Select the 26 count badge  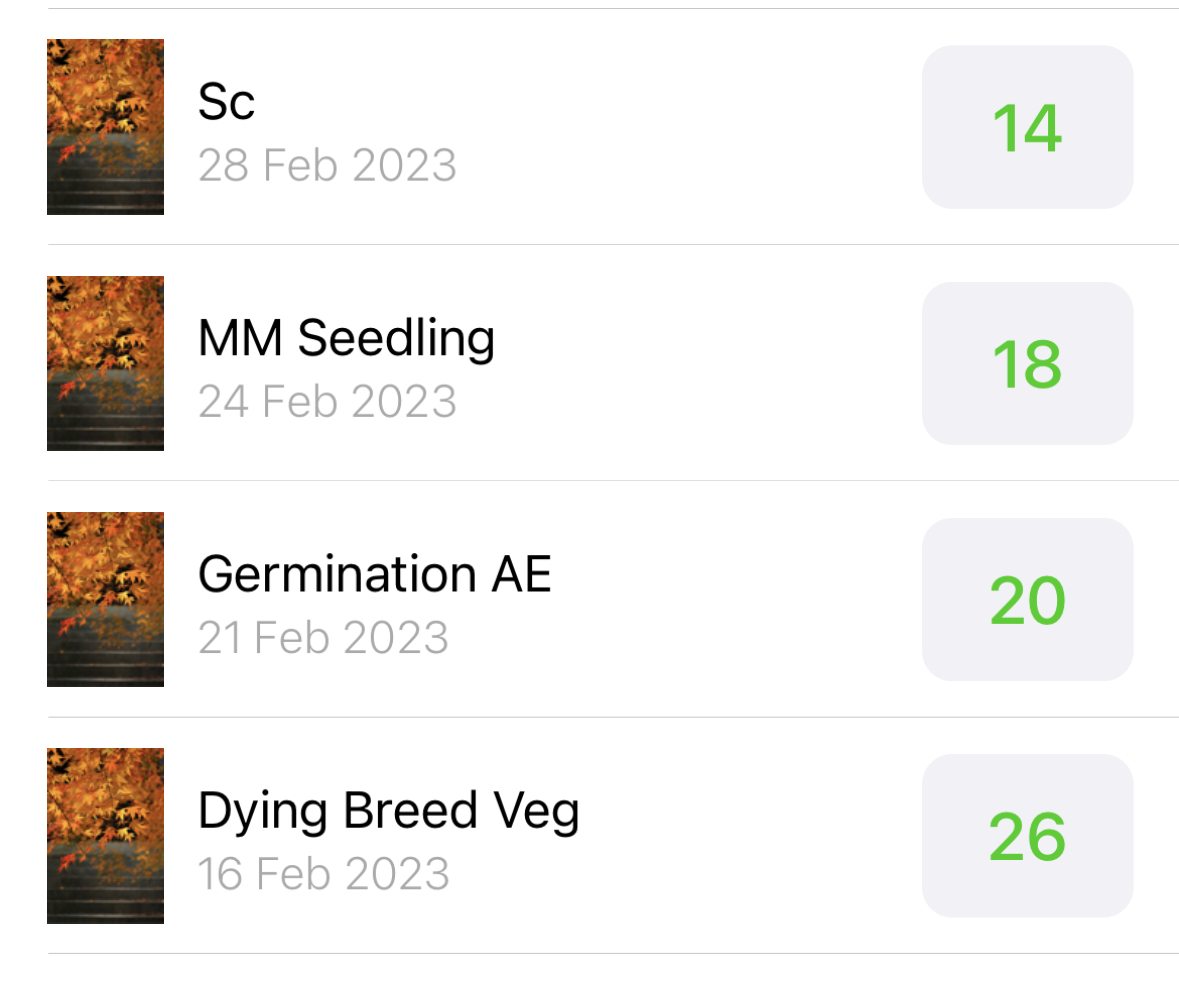[1027, 835]
